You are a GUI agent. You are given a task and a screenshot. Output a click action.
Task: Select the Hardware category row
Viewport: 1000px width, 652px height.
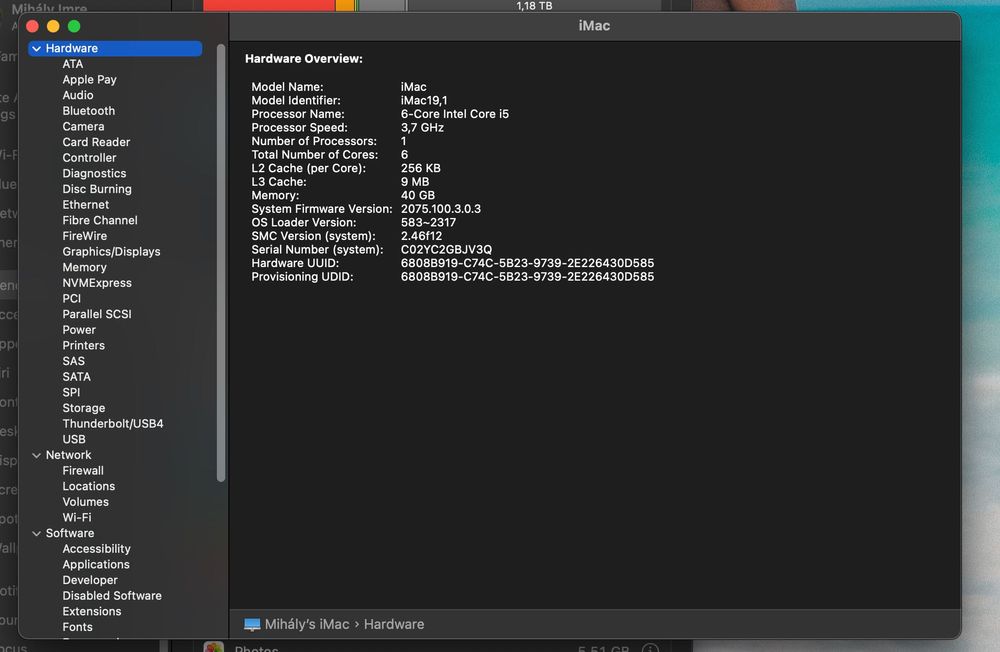coord(115,48)
